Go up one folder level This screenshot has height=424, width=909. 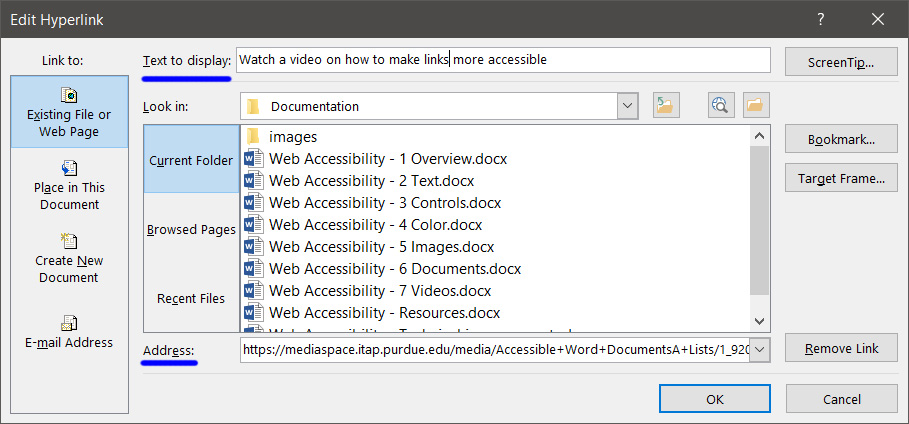click(x=664, y=106)
